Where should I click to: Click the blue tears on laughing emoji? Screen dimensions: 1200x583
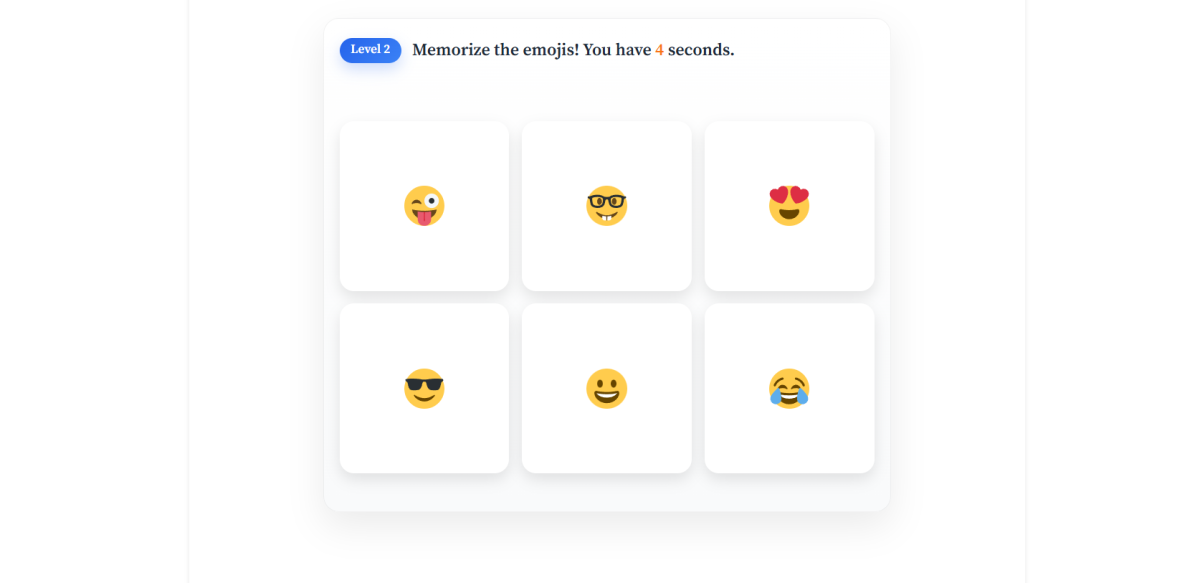[789, 398]
